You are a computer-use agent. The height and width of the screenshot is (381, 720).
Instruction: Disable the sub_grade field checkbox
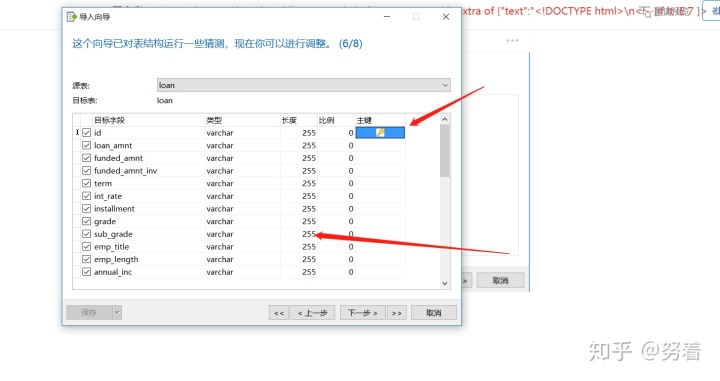86,234
